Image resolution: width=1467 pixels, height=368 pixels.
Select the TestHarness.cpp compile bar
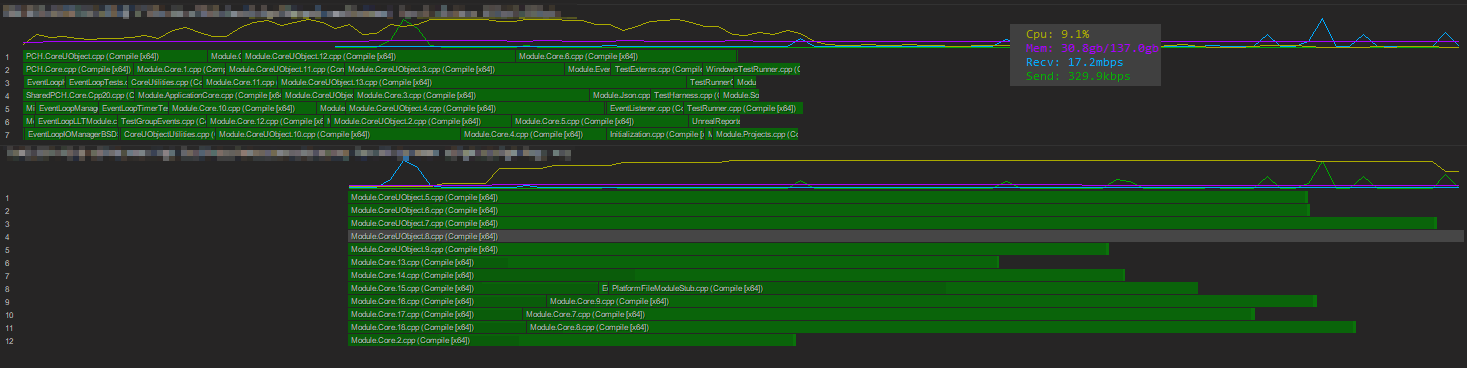coord(685,95)
